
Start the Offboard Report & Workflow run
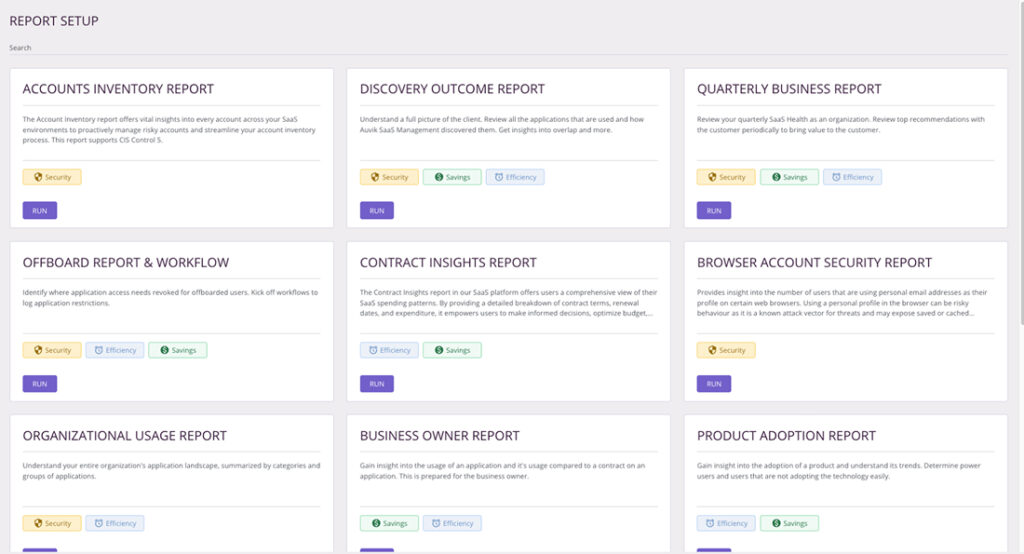[40, 384]
